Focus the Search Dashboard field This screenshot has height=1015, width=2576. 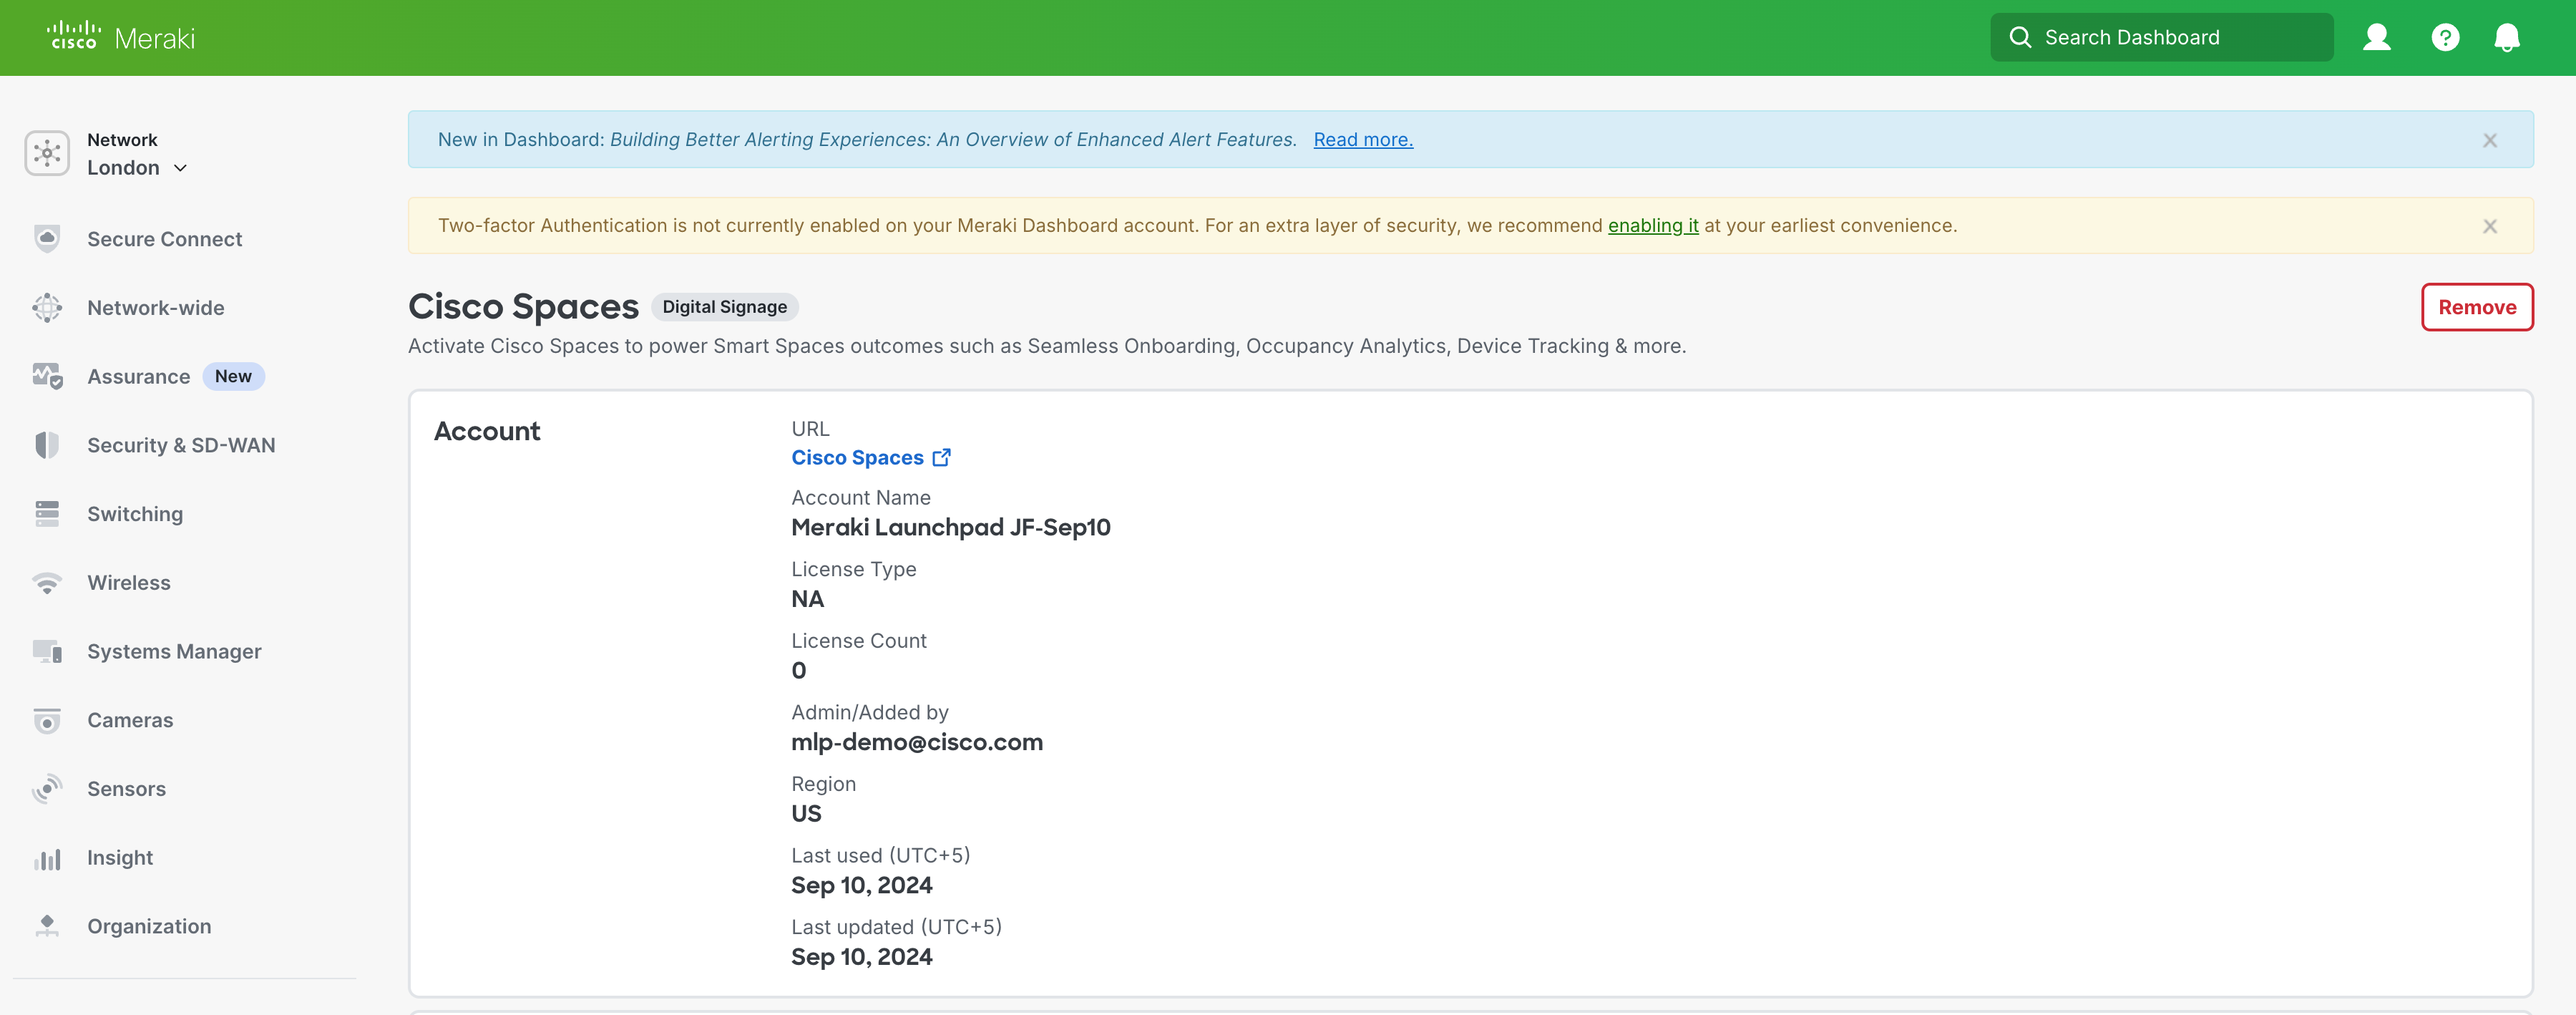(2161, 37)
